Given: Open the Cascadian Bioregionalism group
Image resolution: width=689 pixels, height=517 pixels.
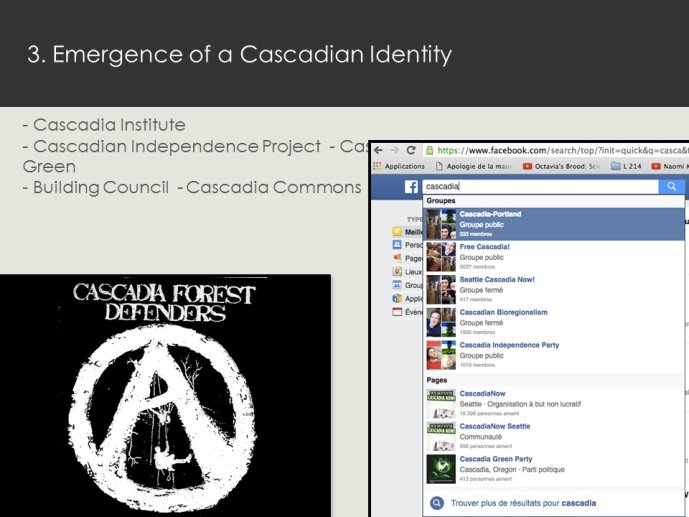Looking at the screenshot, I should click(x=554, y=322).
